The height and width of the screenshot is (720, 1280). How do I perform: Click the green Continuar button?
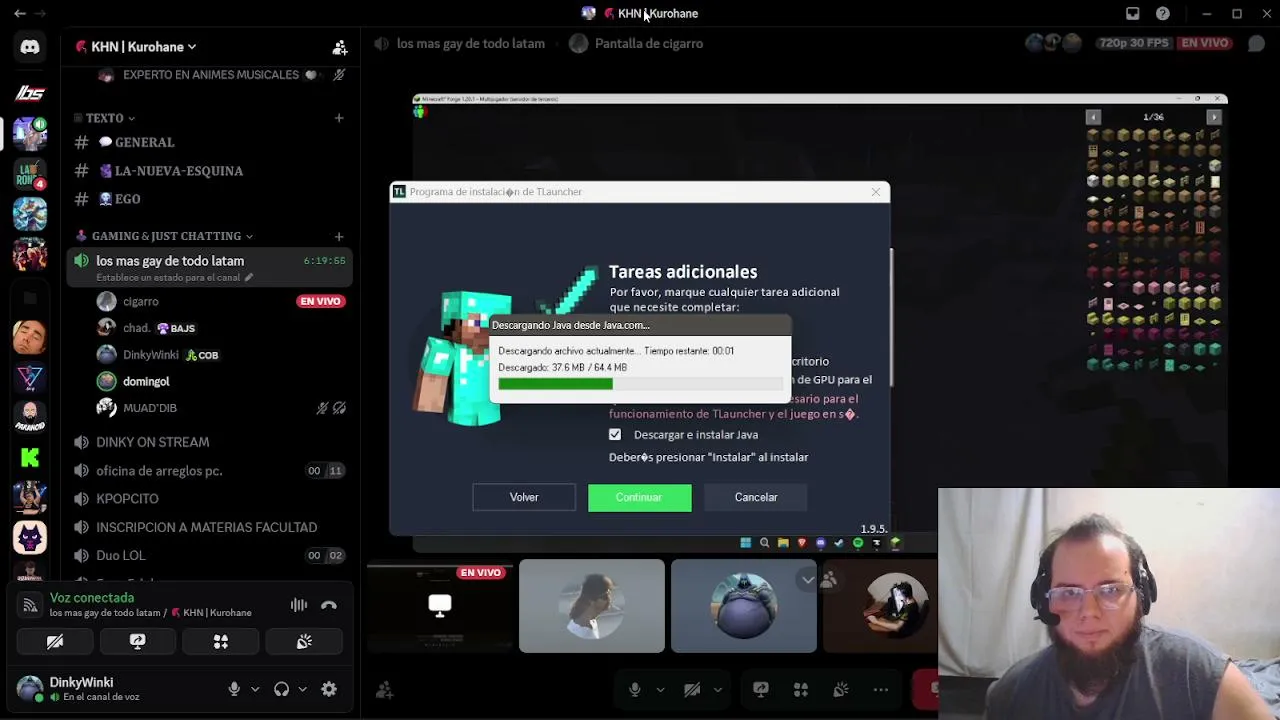[x=639, y=497]
